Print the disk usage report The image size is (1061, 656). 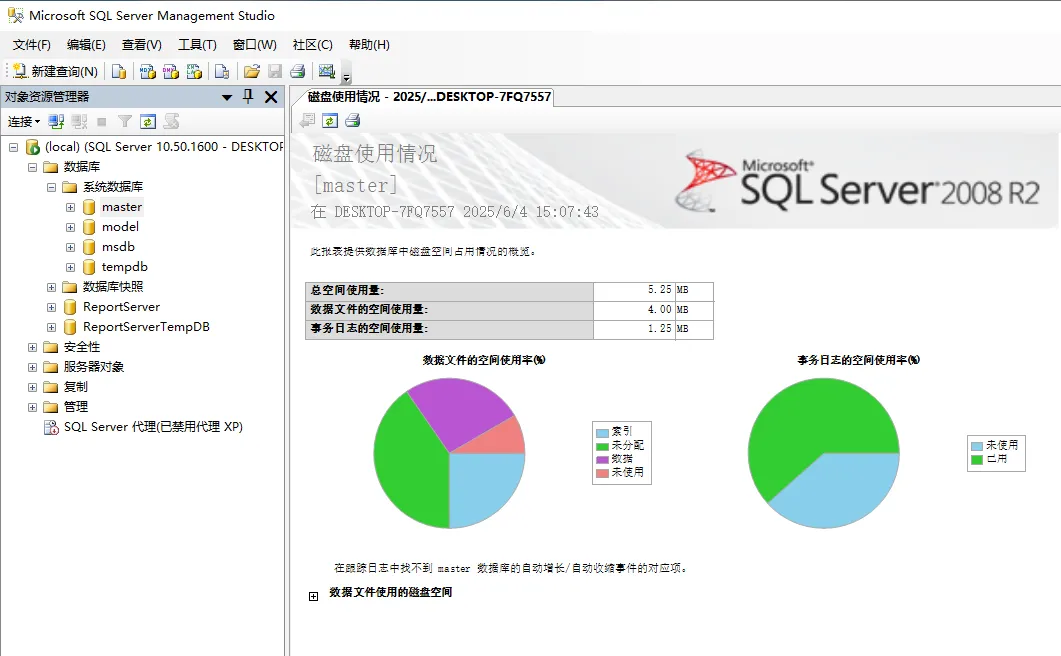pos(353,121)
